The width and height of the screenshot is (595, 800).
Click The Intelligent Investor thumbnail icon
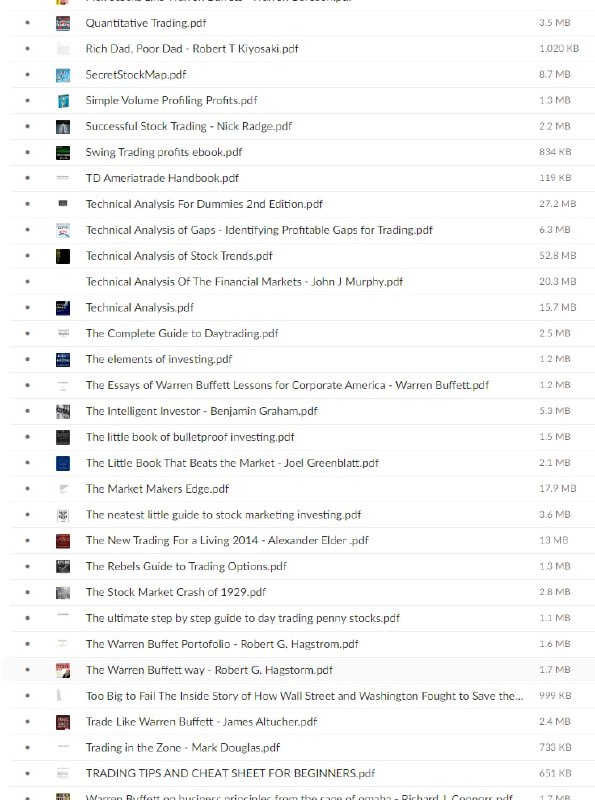(x=63, y=411)
